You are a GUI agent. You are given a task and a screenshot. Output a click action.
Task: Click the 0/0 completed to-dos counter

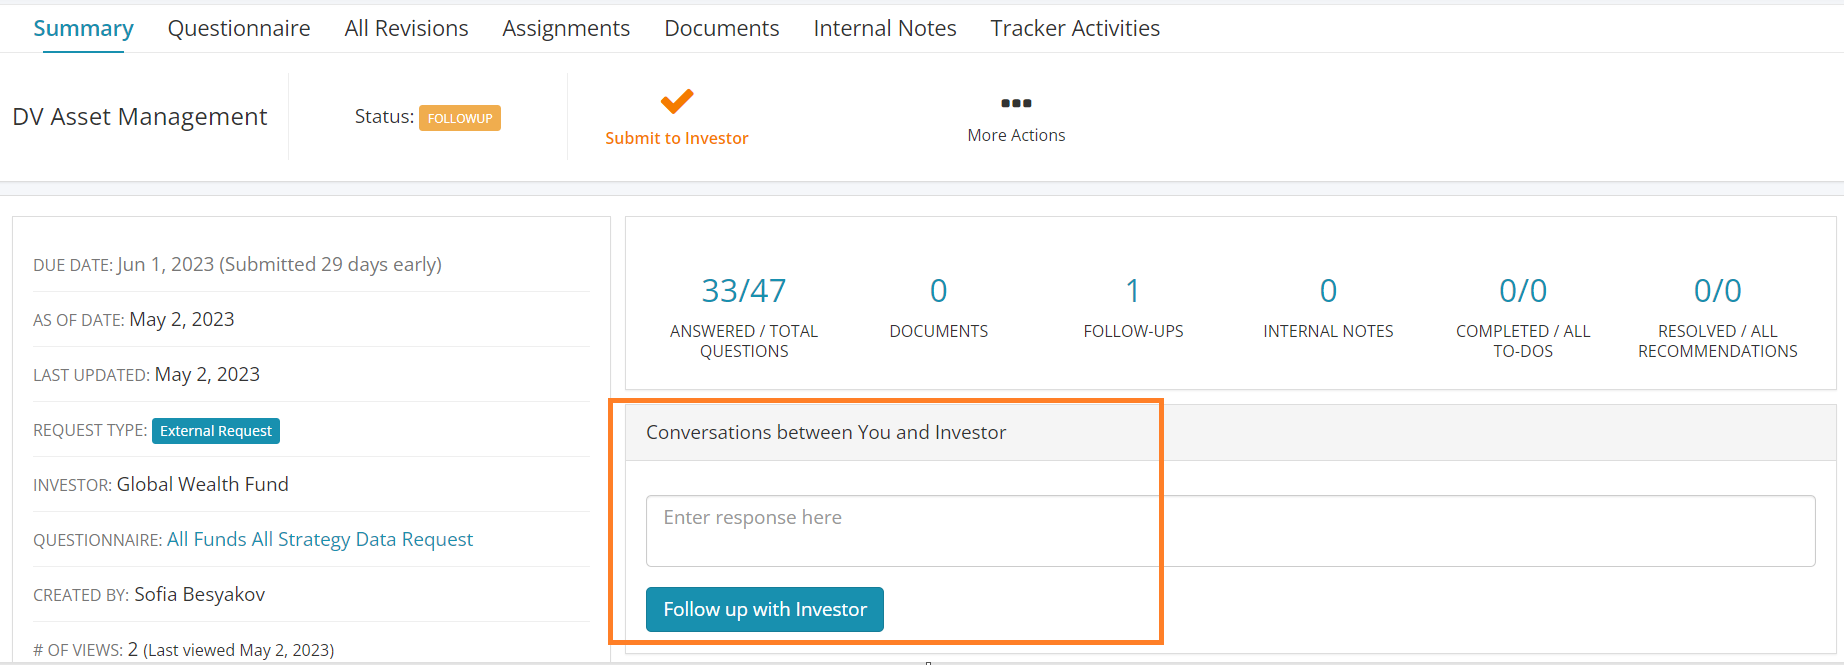(1523, 291)
